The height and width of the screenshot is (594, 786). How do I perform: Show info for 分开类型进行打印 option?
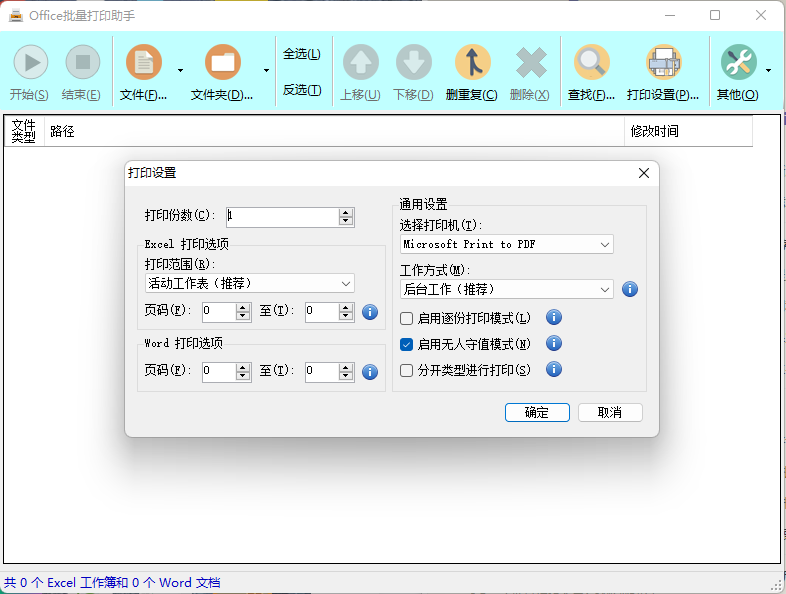554,369
